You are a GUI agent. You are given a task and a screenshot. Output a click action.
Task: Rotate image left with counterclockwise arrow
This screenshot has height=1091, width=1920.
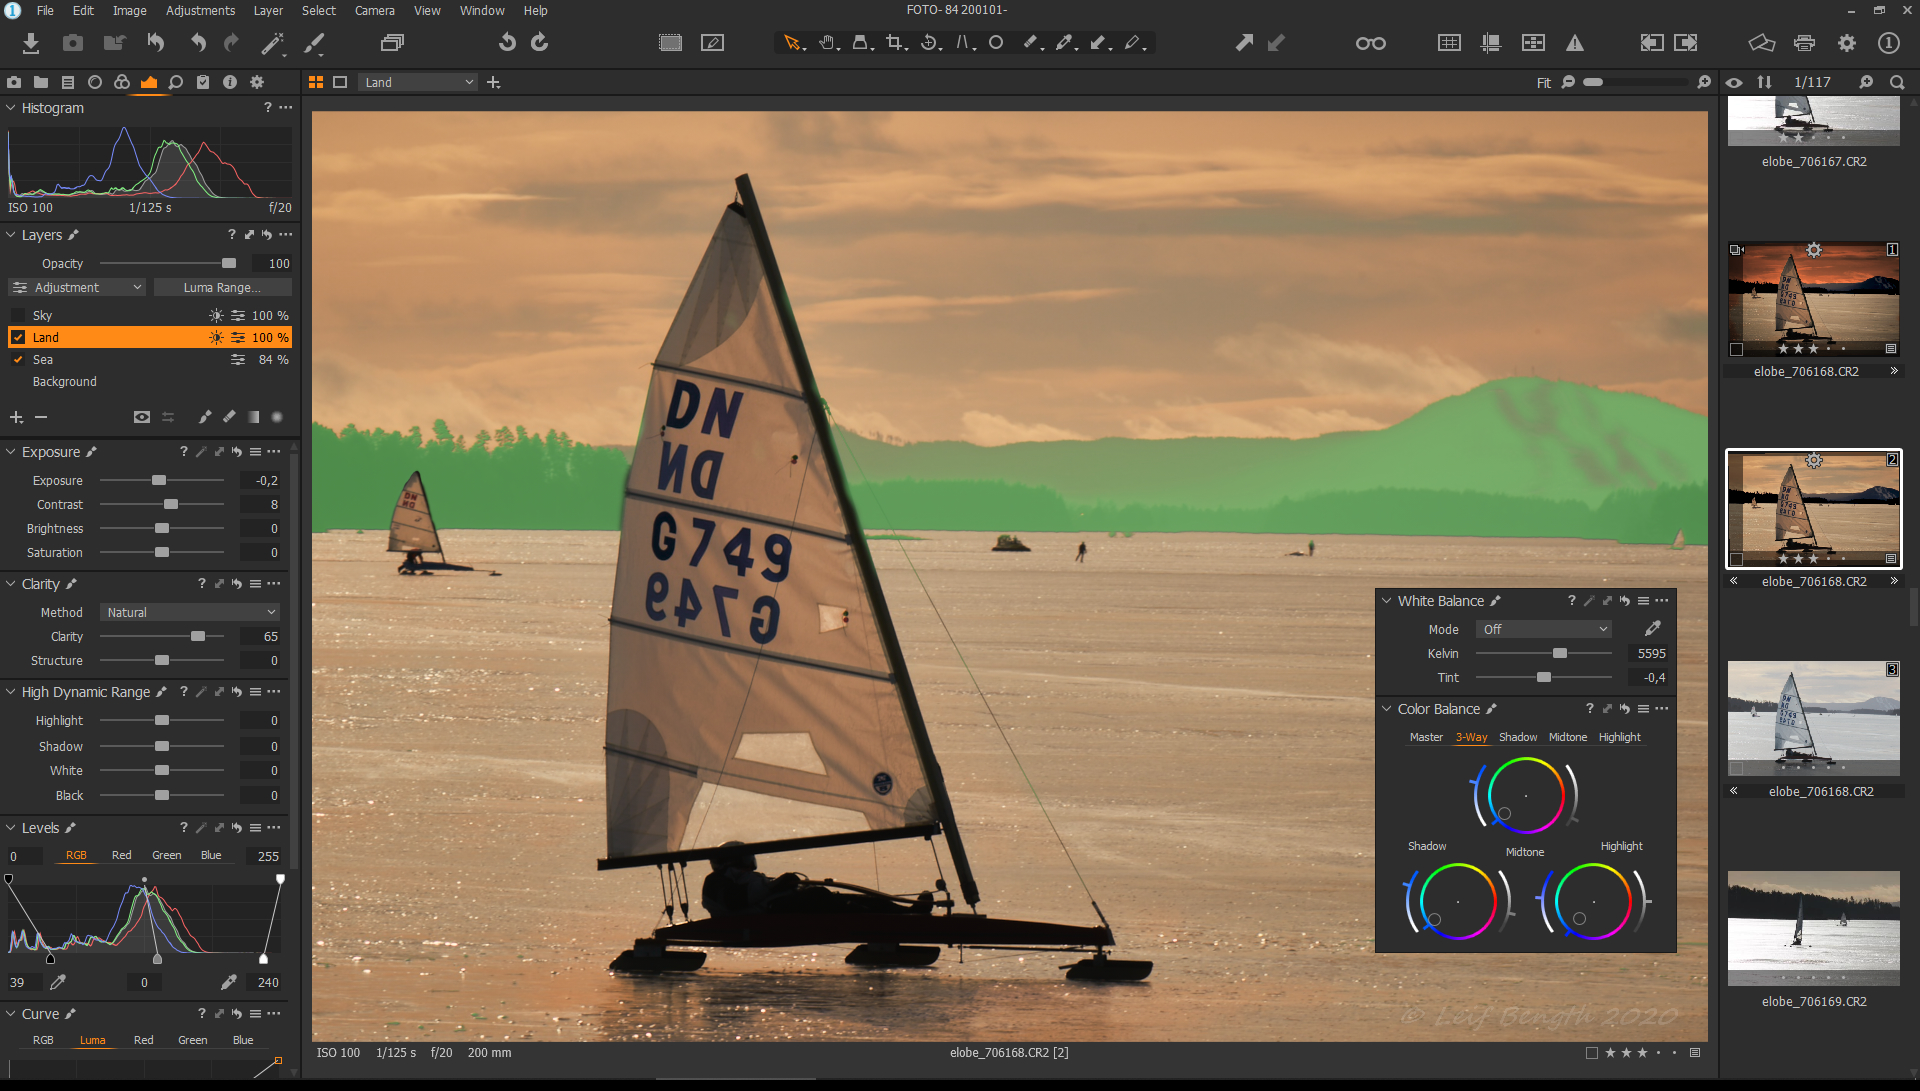(x=508, y=43)
